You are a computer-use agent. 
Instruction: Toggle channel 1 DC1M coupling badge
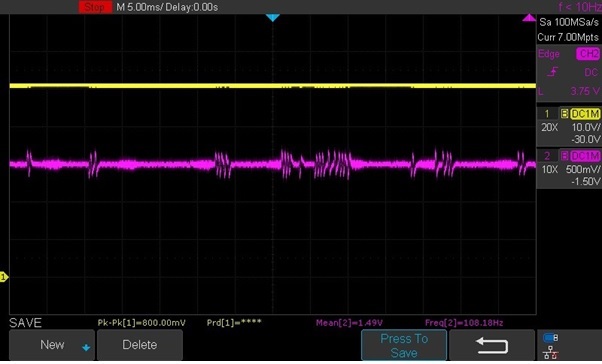pos(585,114)
